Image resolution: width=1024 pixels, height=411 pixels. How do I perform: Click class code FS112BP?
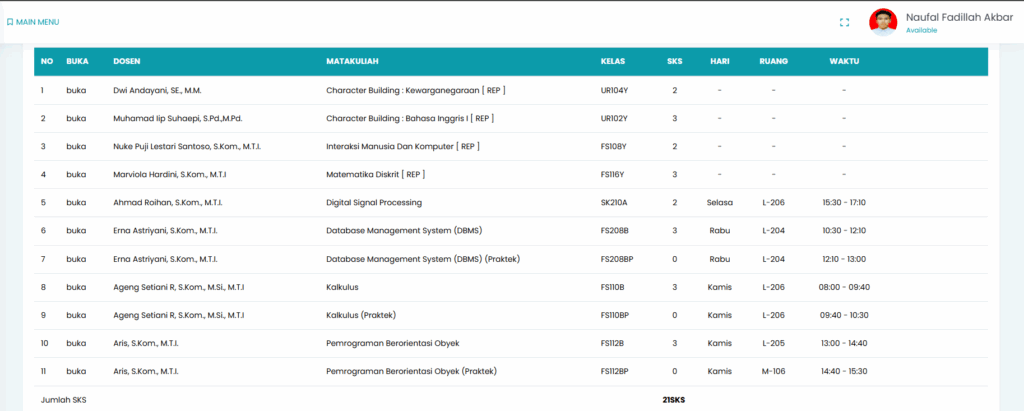pos(615,372)
